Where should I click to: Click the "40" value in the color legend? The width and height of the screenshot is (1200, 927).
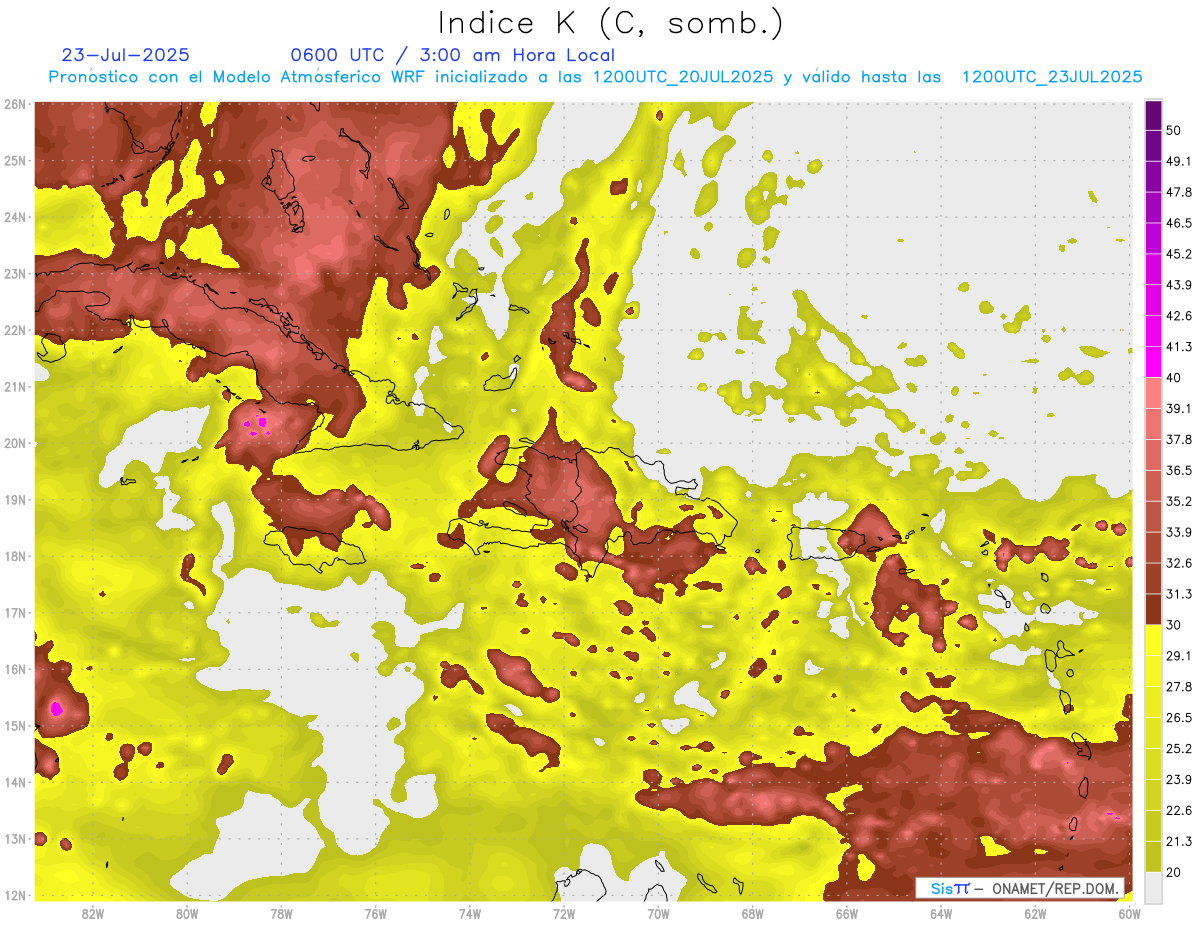tap(1173, 377)
